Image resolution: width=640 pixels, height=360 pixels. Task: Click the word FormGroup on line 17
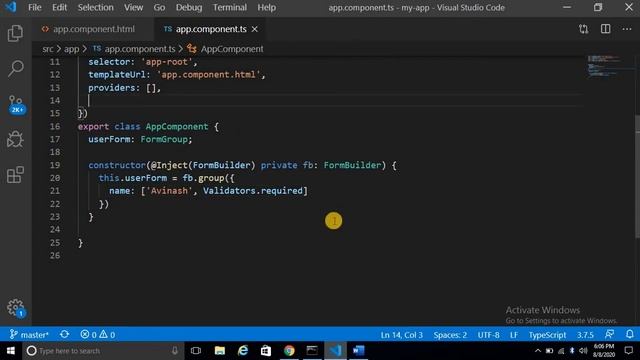(x=164, y=140)
